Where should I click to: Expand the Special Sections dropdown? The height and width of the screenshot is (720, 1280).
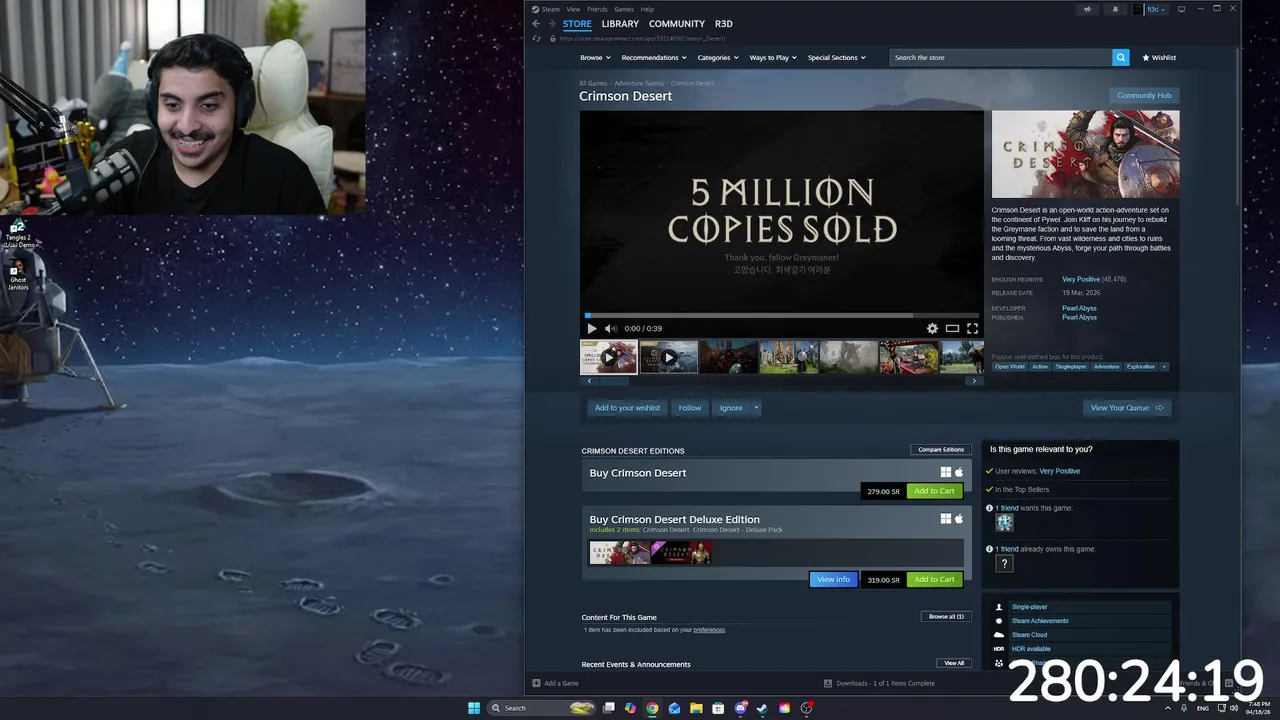[x=837, y=58]
